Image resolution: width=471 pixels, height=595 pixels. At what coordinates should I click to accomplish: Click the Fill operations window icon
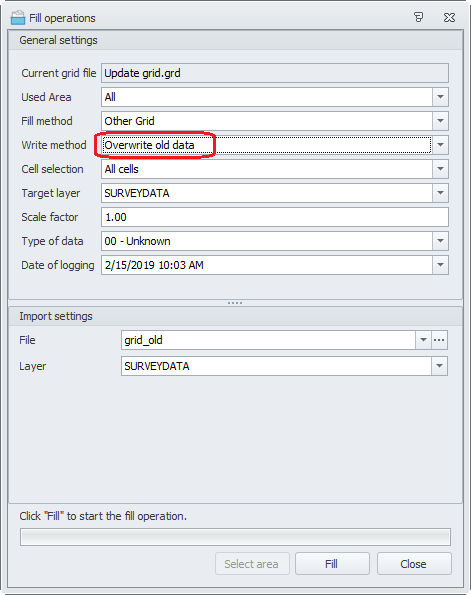[x=18, y=18]
